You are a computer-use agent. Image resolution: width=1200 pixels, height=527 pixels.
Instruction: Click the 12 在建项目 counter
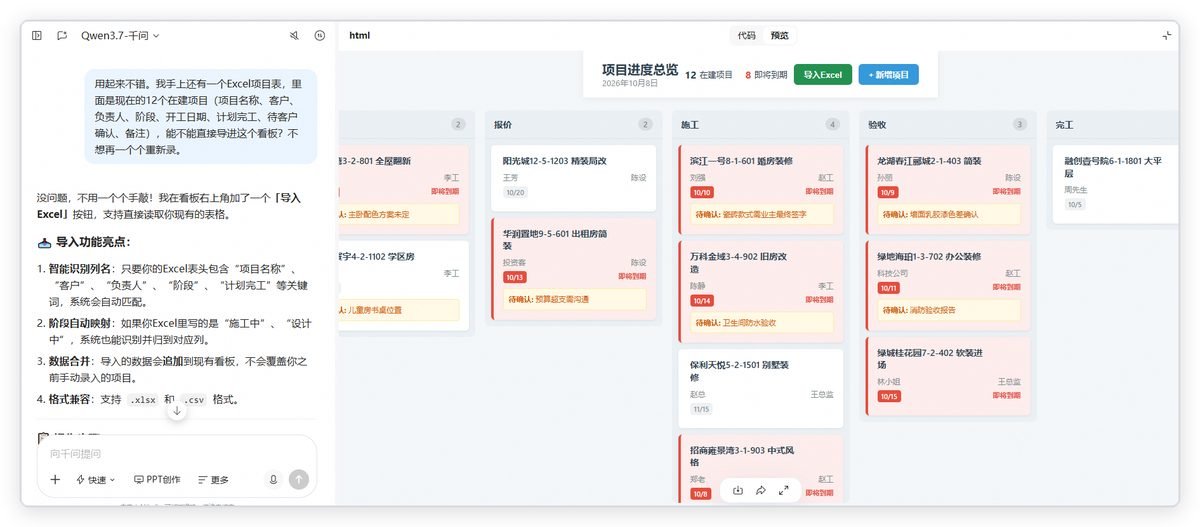(709, 75)
